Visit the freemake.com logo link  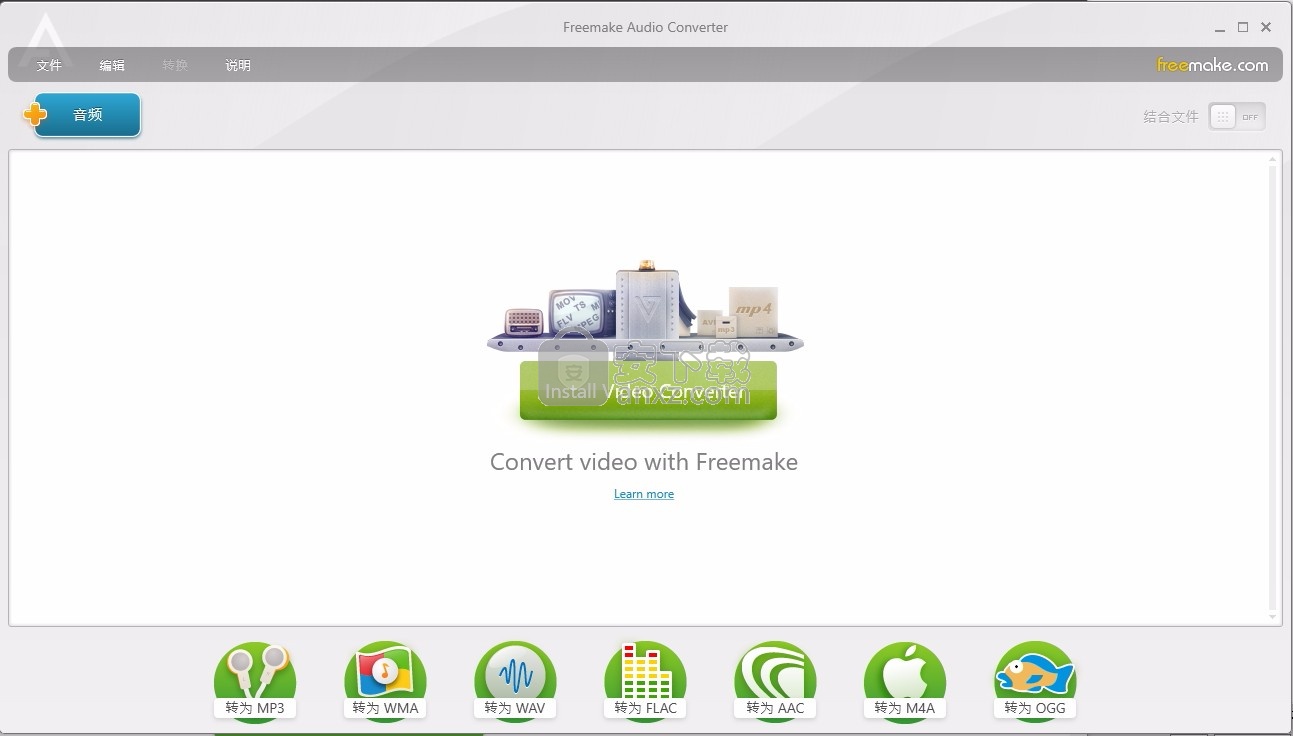[x=1212, y=65]
